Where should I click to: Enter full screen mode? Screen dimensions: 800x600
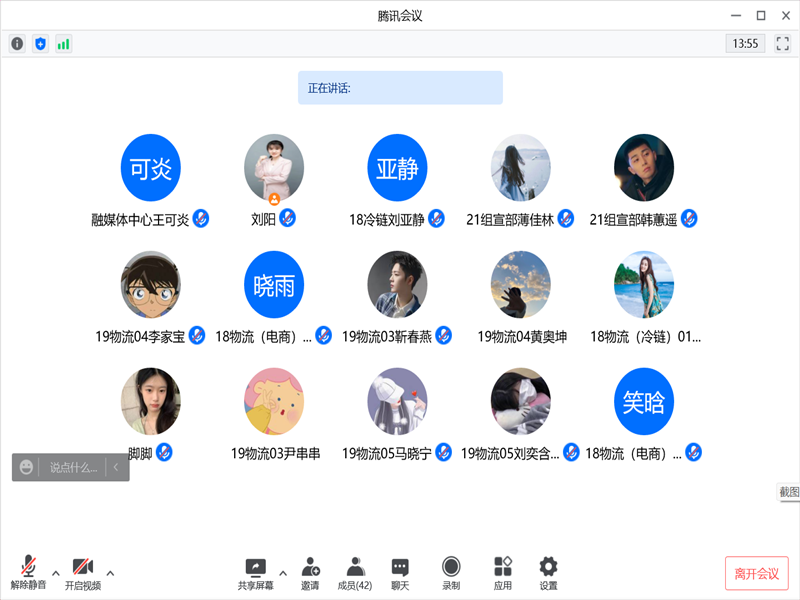point(783,44)
